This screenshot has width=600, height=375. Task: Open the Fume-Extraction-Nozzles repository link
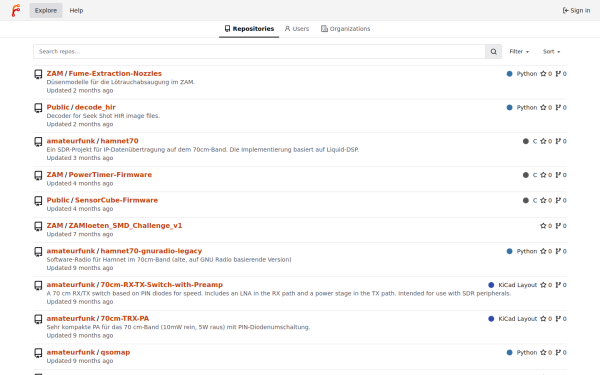[x=115, y=73]
